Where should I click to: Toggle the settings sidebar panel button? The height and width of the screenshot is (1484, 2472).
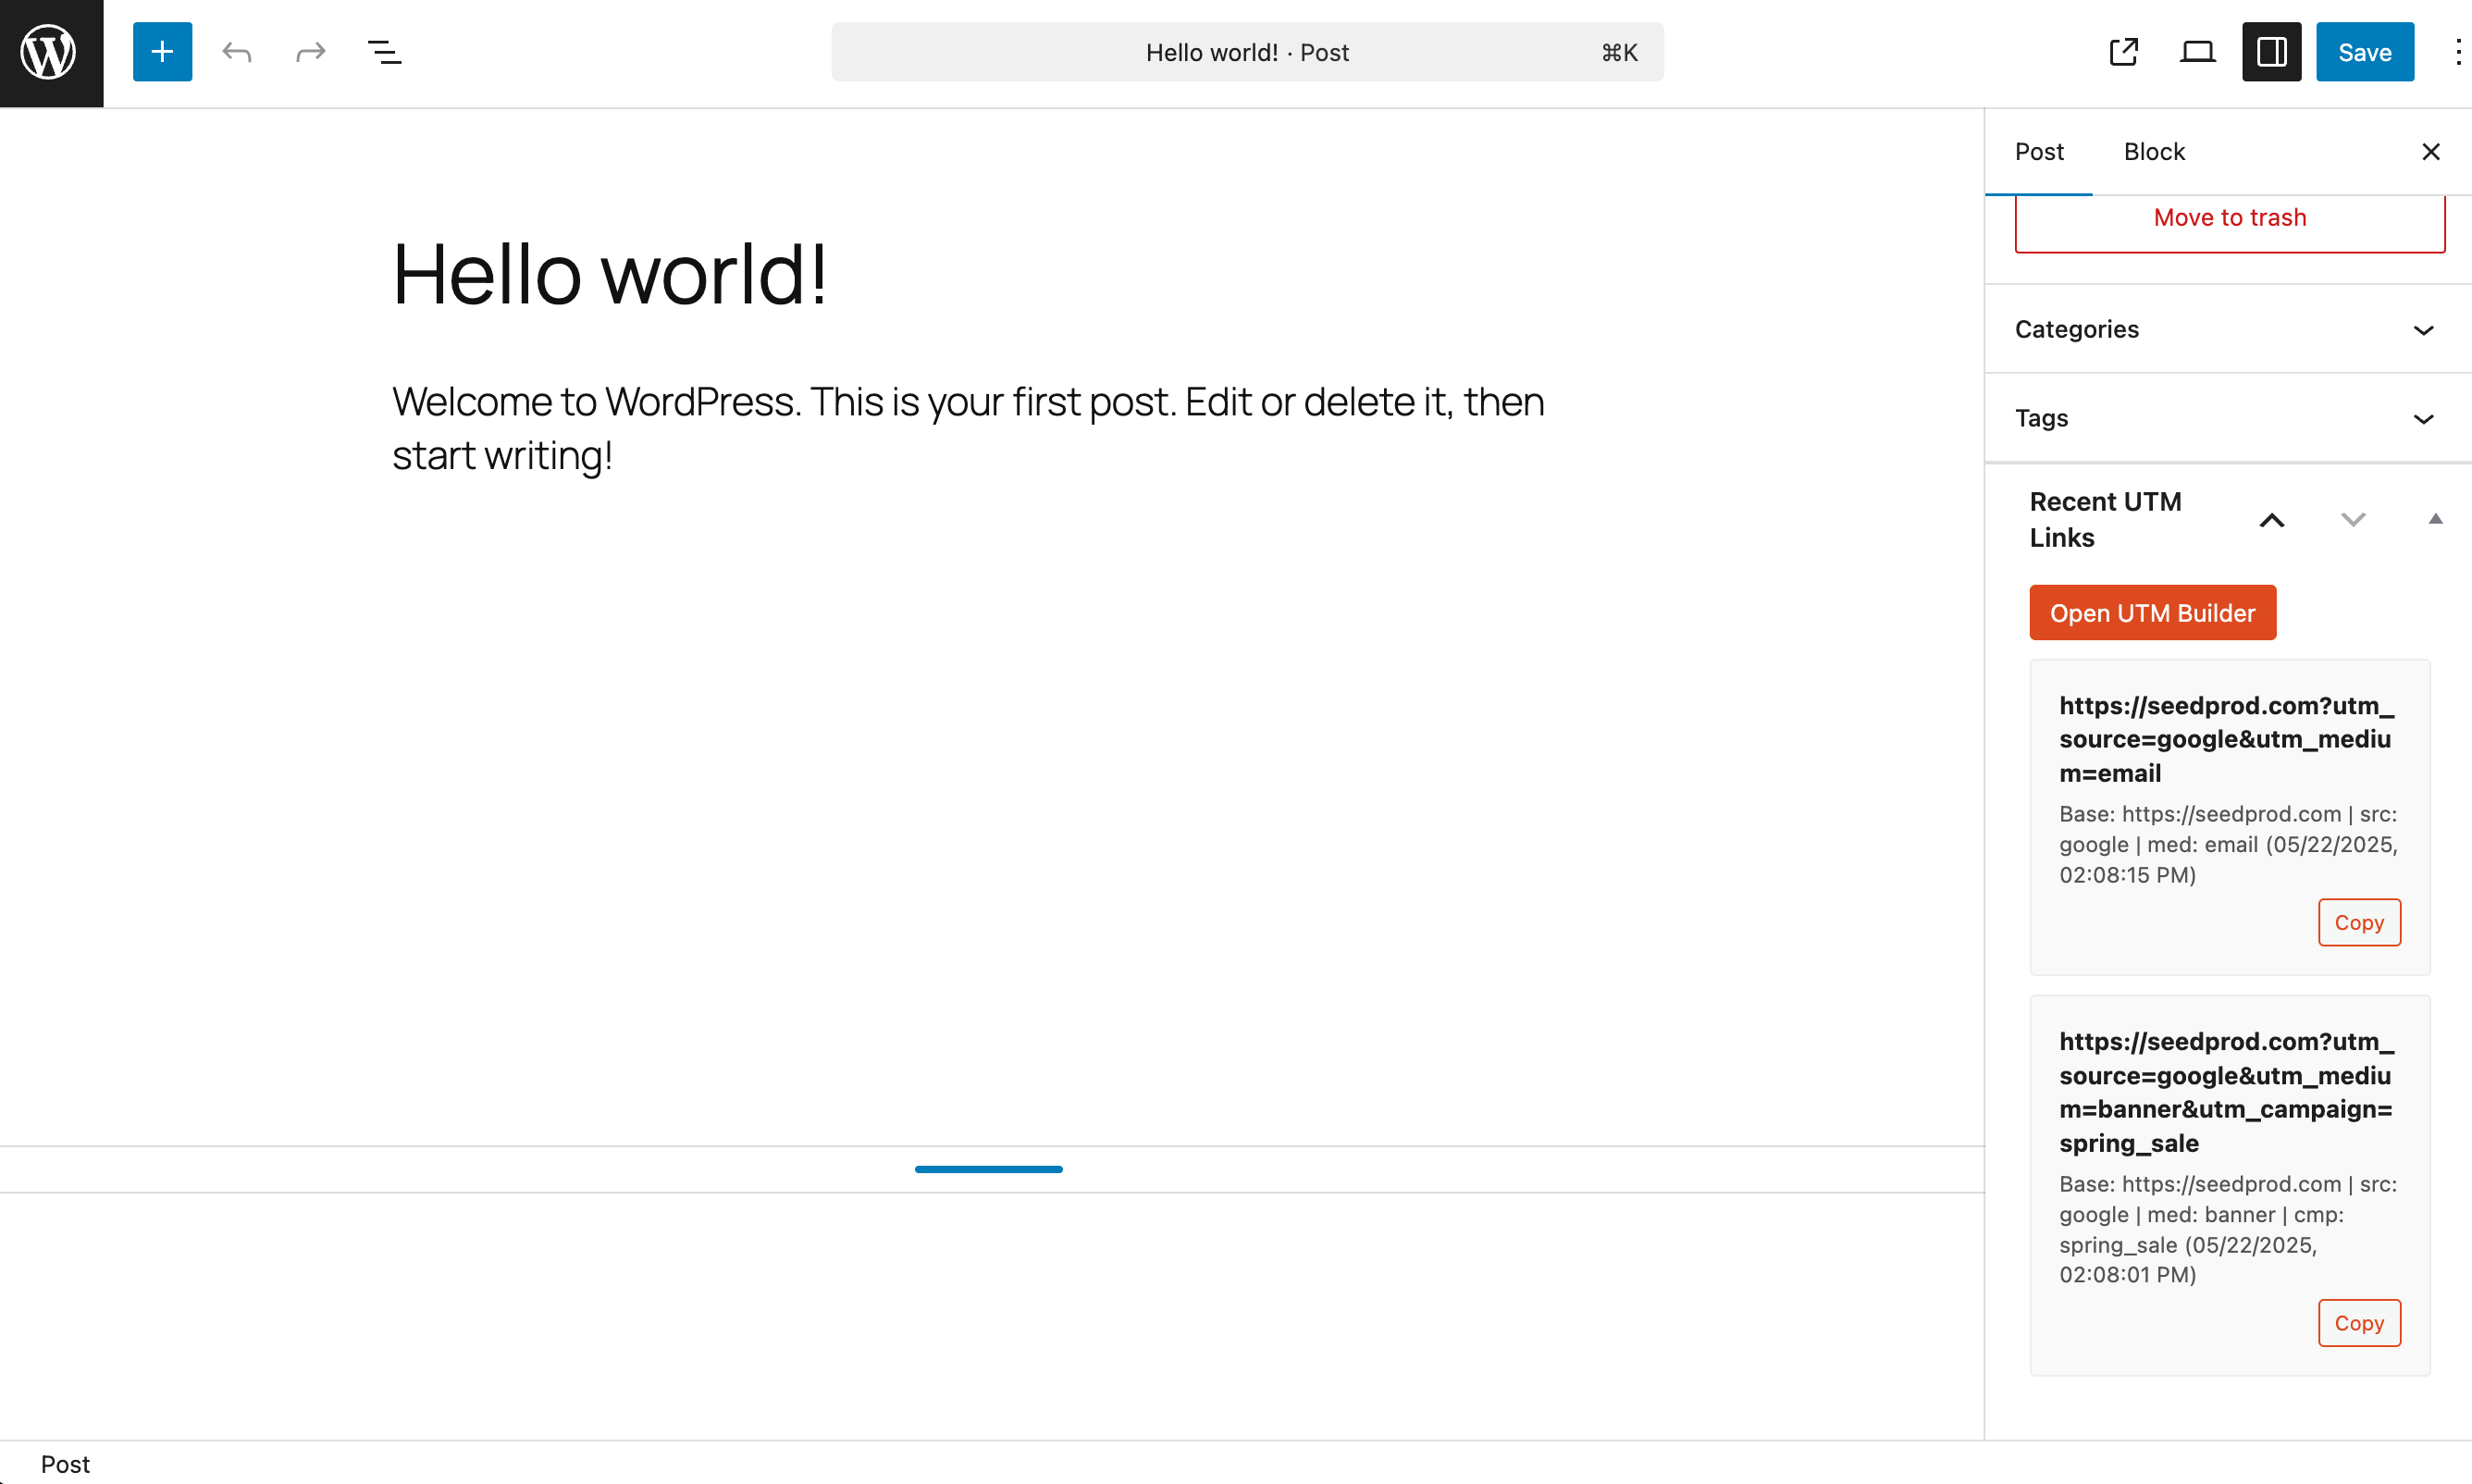click(2271, 52)
